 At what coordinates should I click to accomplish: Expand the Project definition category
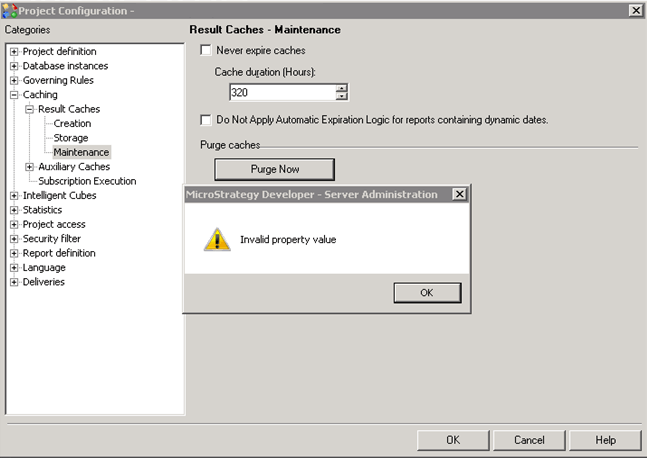point(14,52)
